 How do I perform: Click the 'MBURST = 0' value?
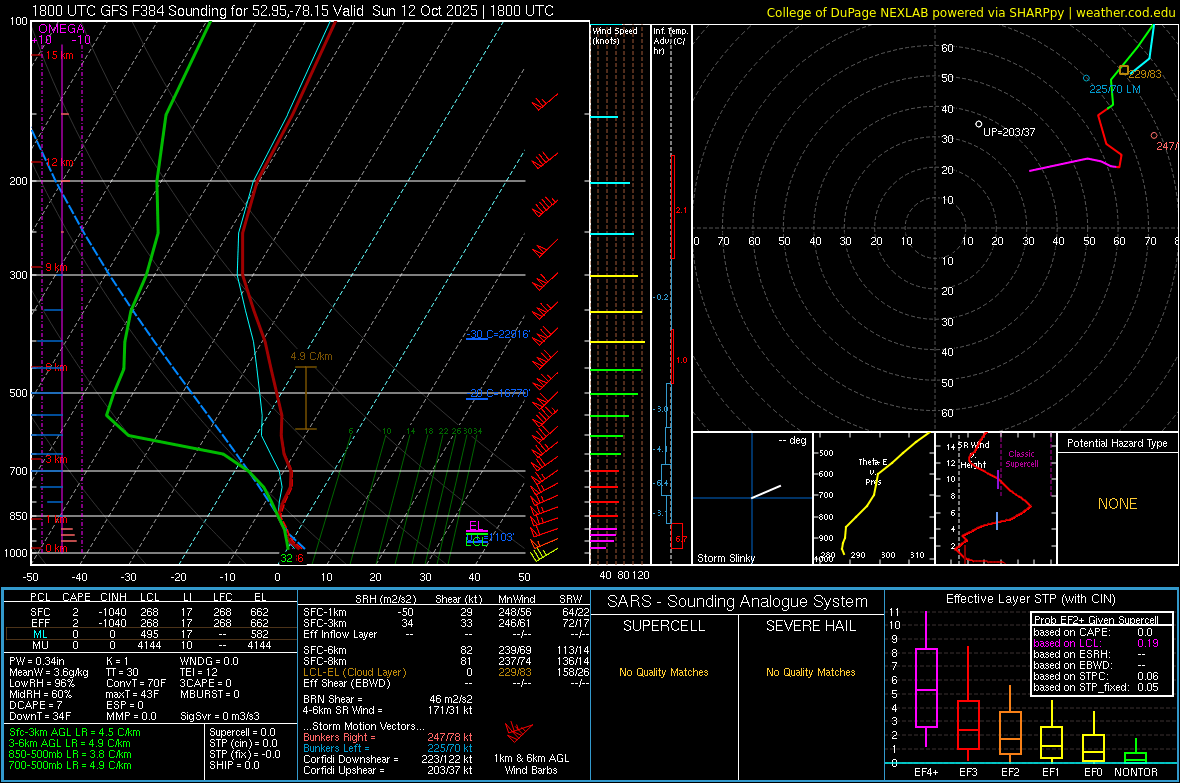(x=209, y=694)
